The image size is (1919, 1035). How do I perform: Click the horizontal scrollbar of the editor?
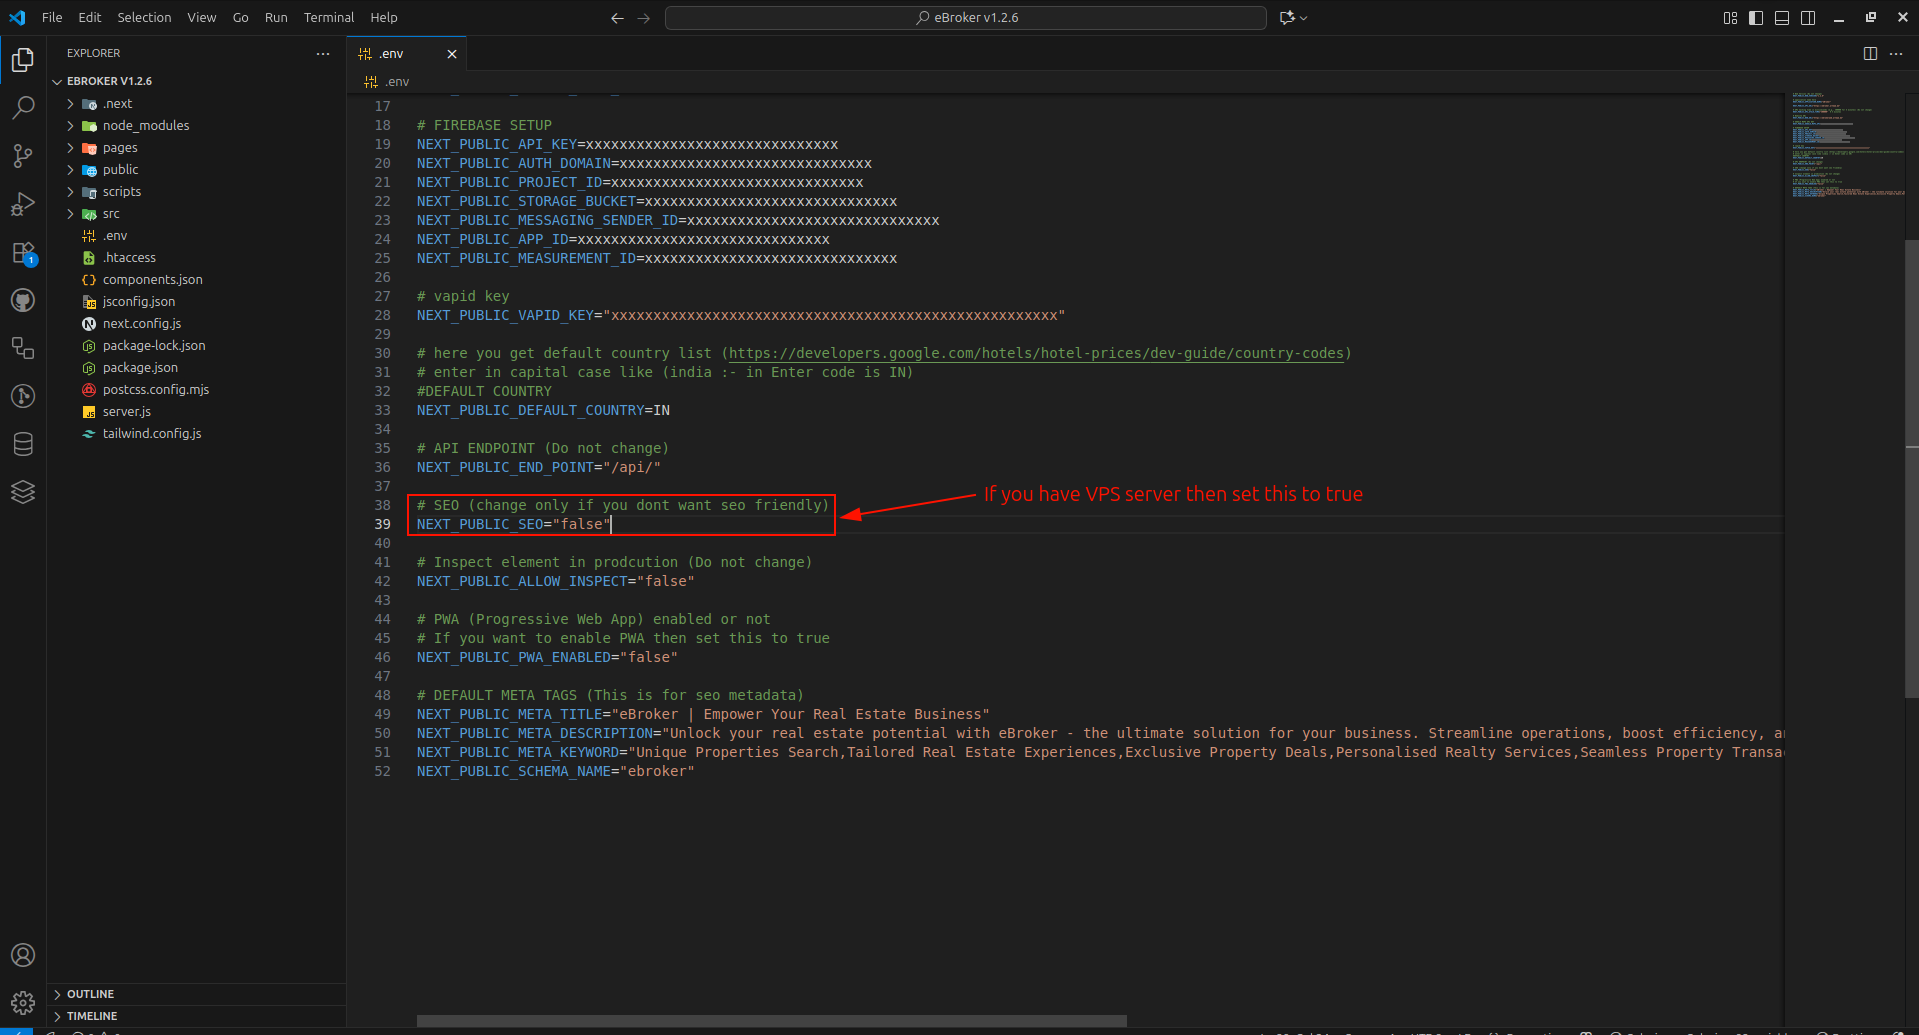pyautogui.click(x=771, y=1021)
